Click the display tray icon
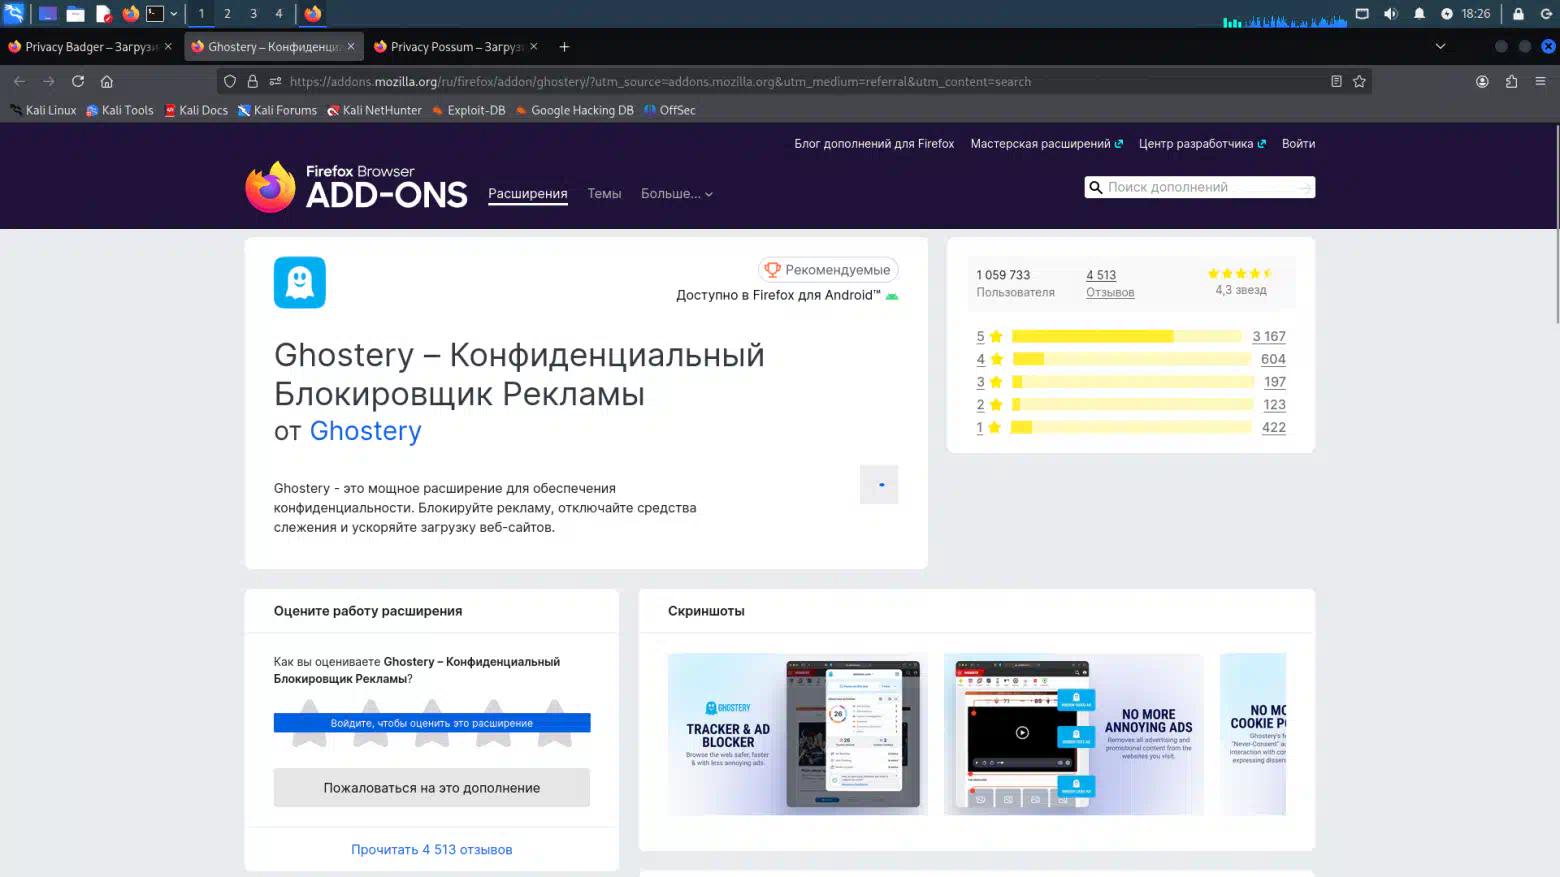The height and width of the screenshot is (877, 1560). click(x=1362, y=14)
